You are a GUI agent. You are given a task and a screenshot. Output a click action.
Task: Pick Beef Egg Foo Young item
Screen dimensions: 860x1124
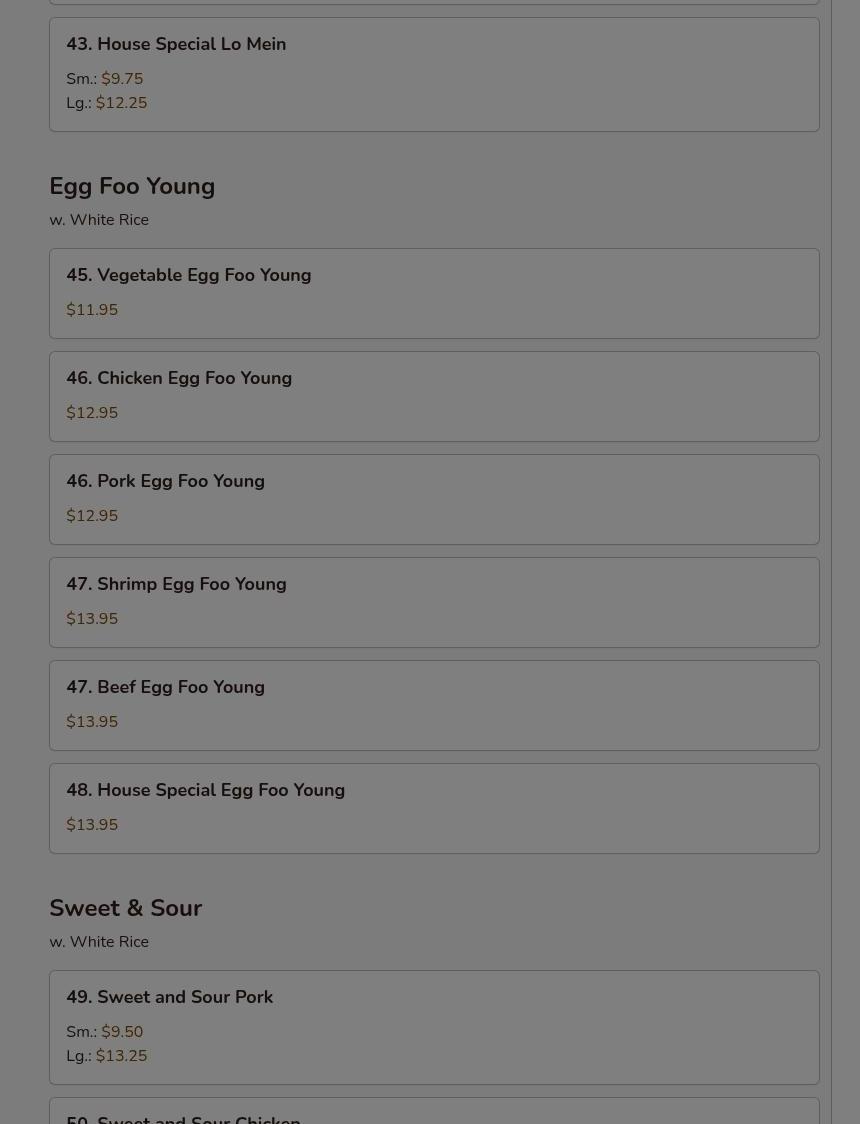click(x=165, y=687)
